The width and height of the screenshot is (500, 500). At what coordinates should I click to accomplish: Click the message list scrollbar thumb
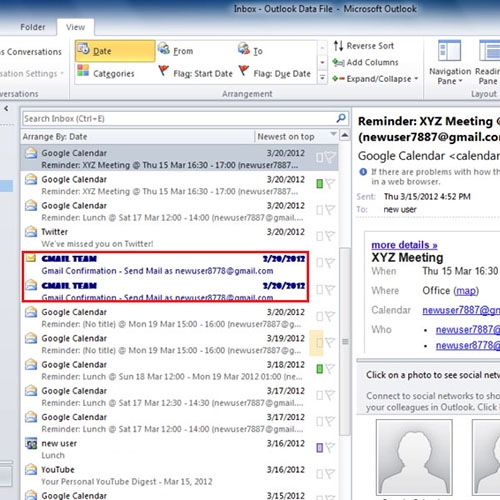tap(345, 341)
